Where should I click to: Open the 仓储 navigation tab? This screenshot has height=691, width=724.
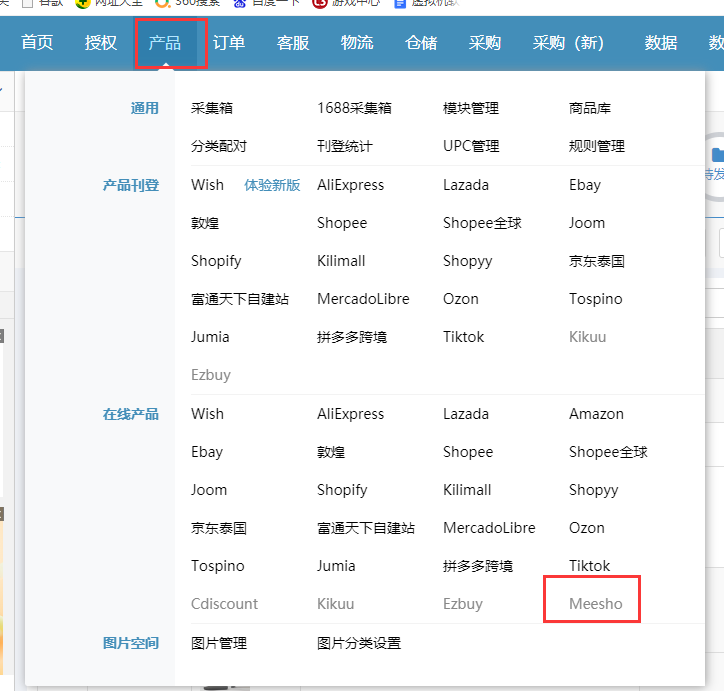pos(421,43)
